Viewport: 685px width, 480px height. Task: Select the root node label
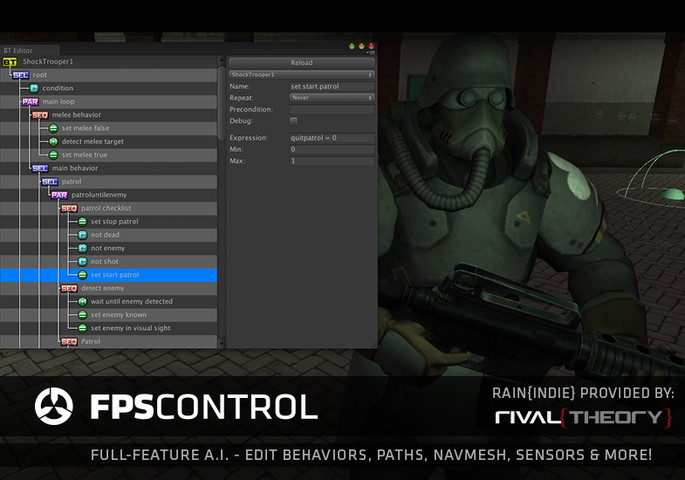40,75
